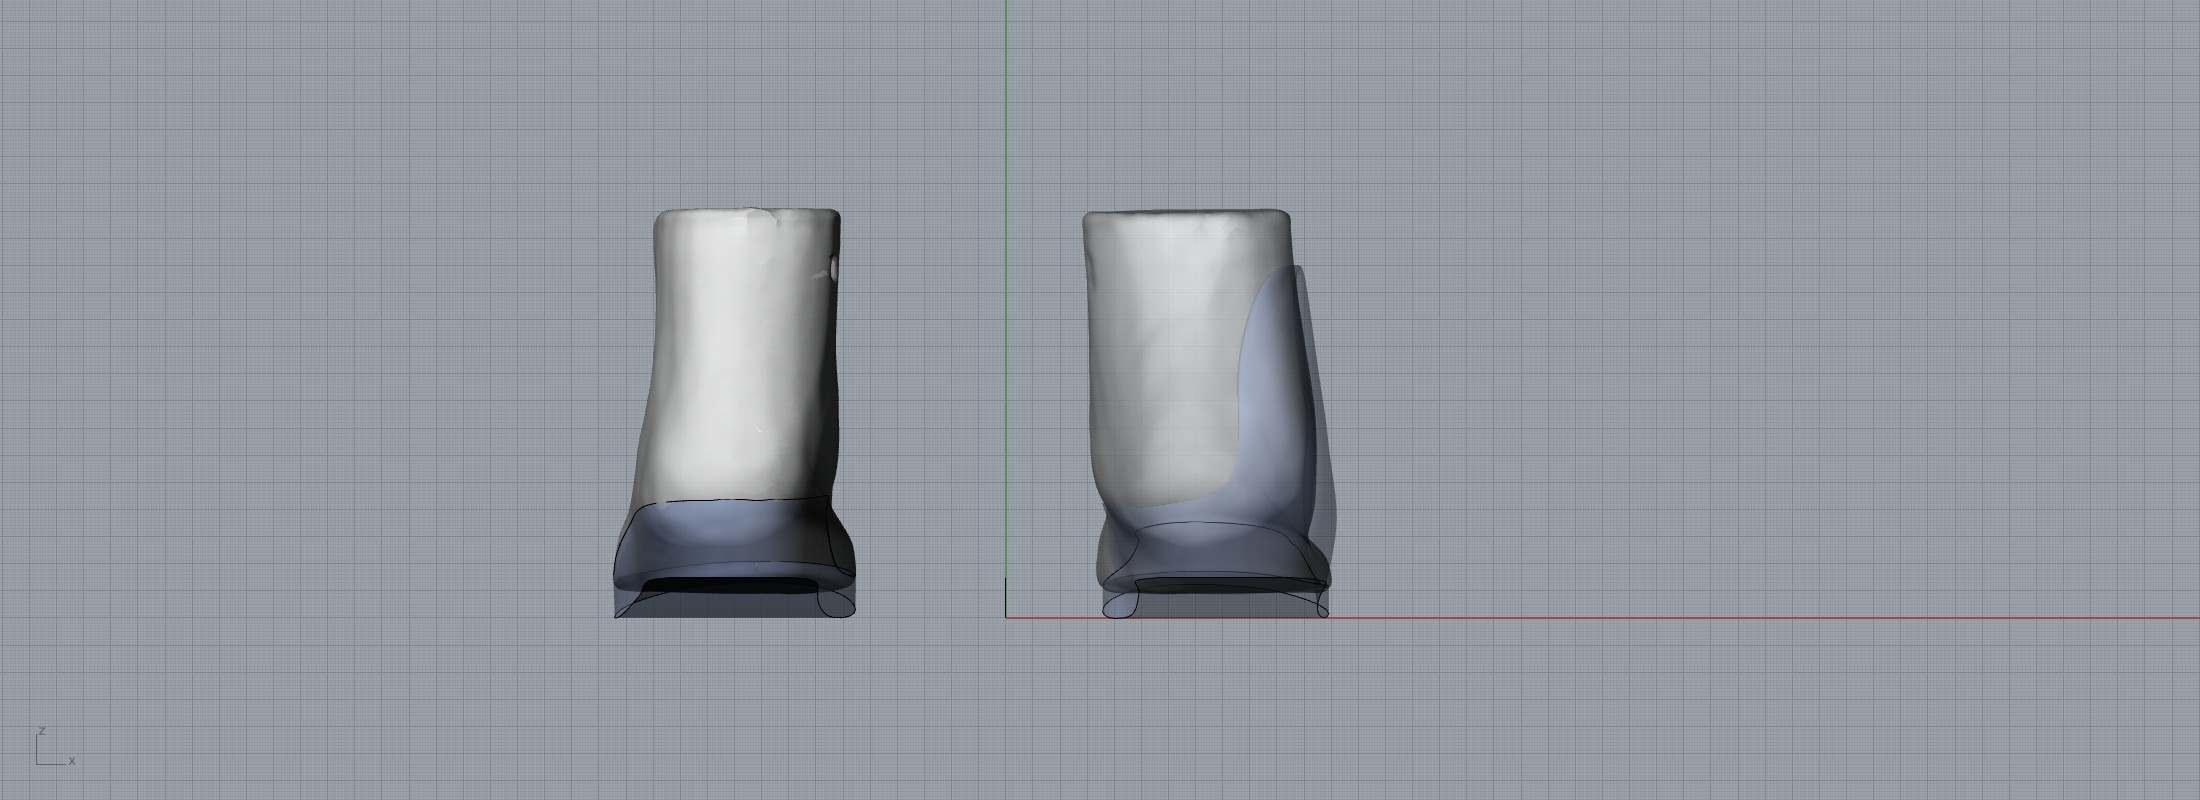Click the Z label on axis icon

pos(41,731)
